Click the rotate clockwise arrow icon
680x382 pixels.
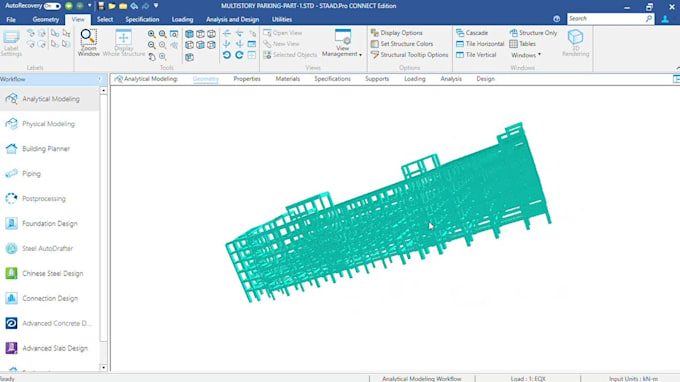(239, 55)
